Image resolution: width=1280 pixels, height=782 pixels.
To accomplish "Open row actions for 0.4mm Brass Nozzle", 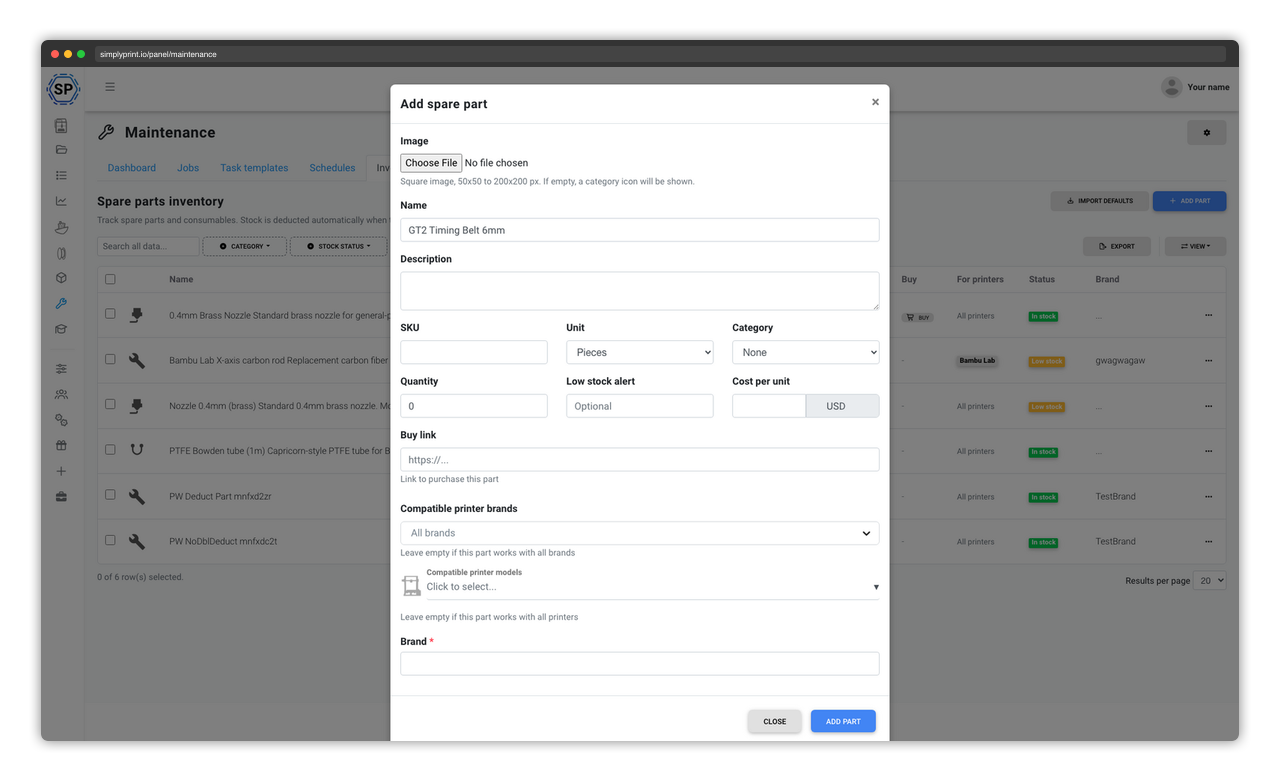I will (x=1208, y=315).
